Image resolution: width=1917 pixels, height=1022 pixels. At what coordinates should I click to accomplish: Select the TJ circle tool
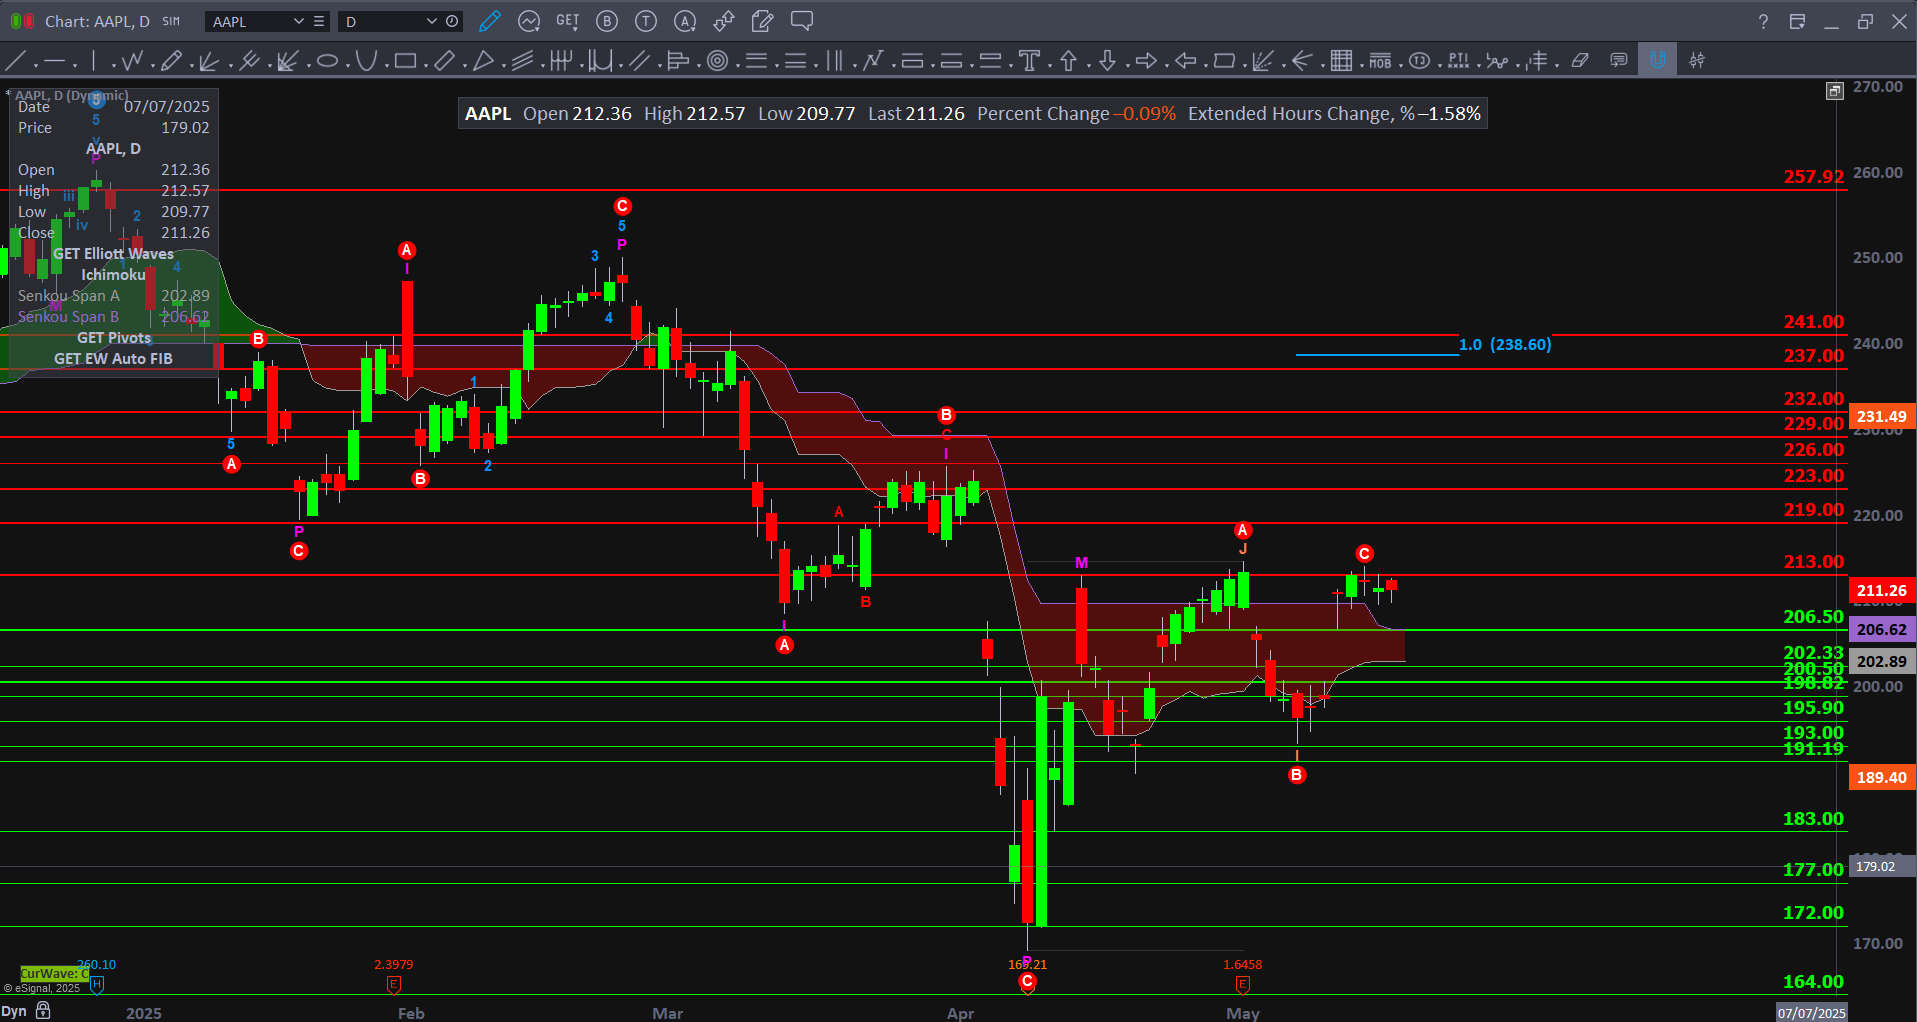1419,61
